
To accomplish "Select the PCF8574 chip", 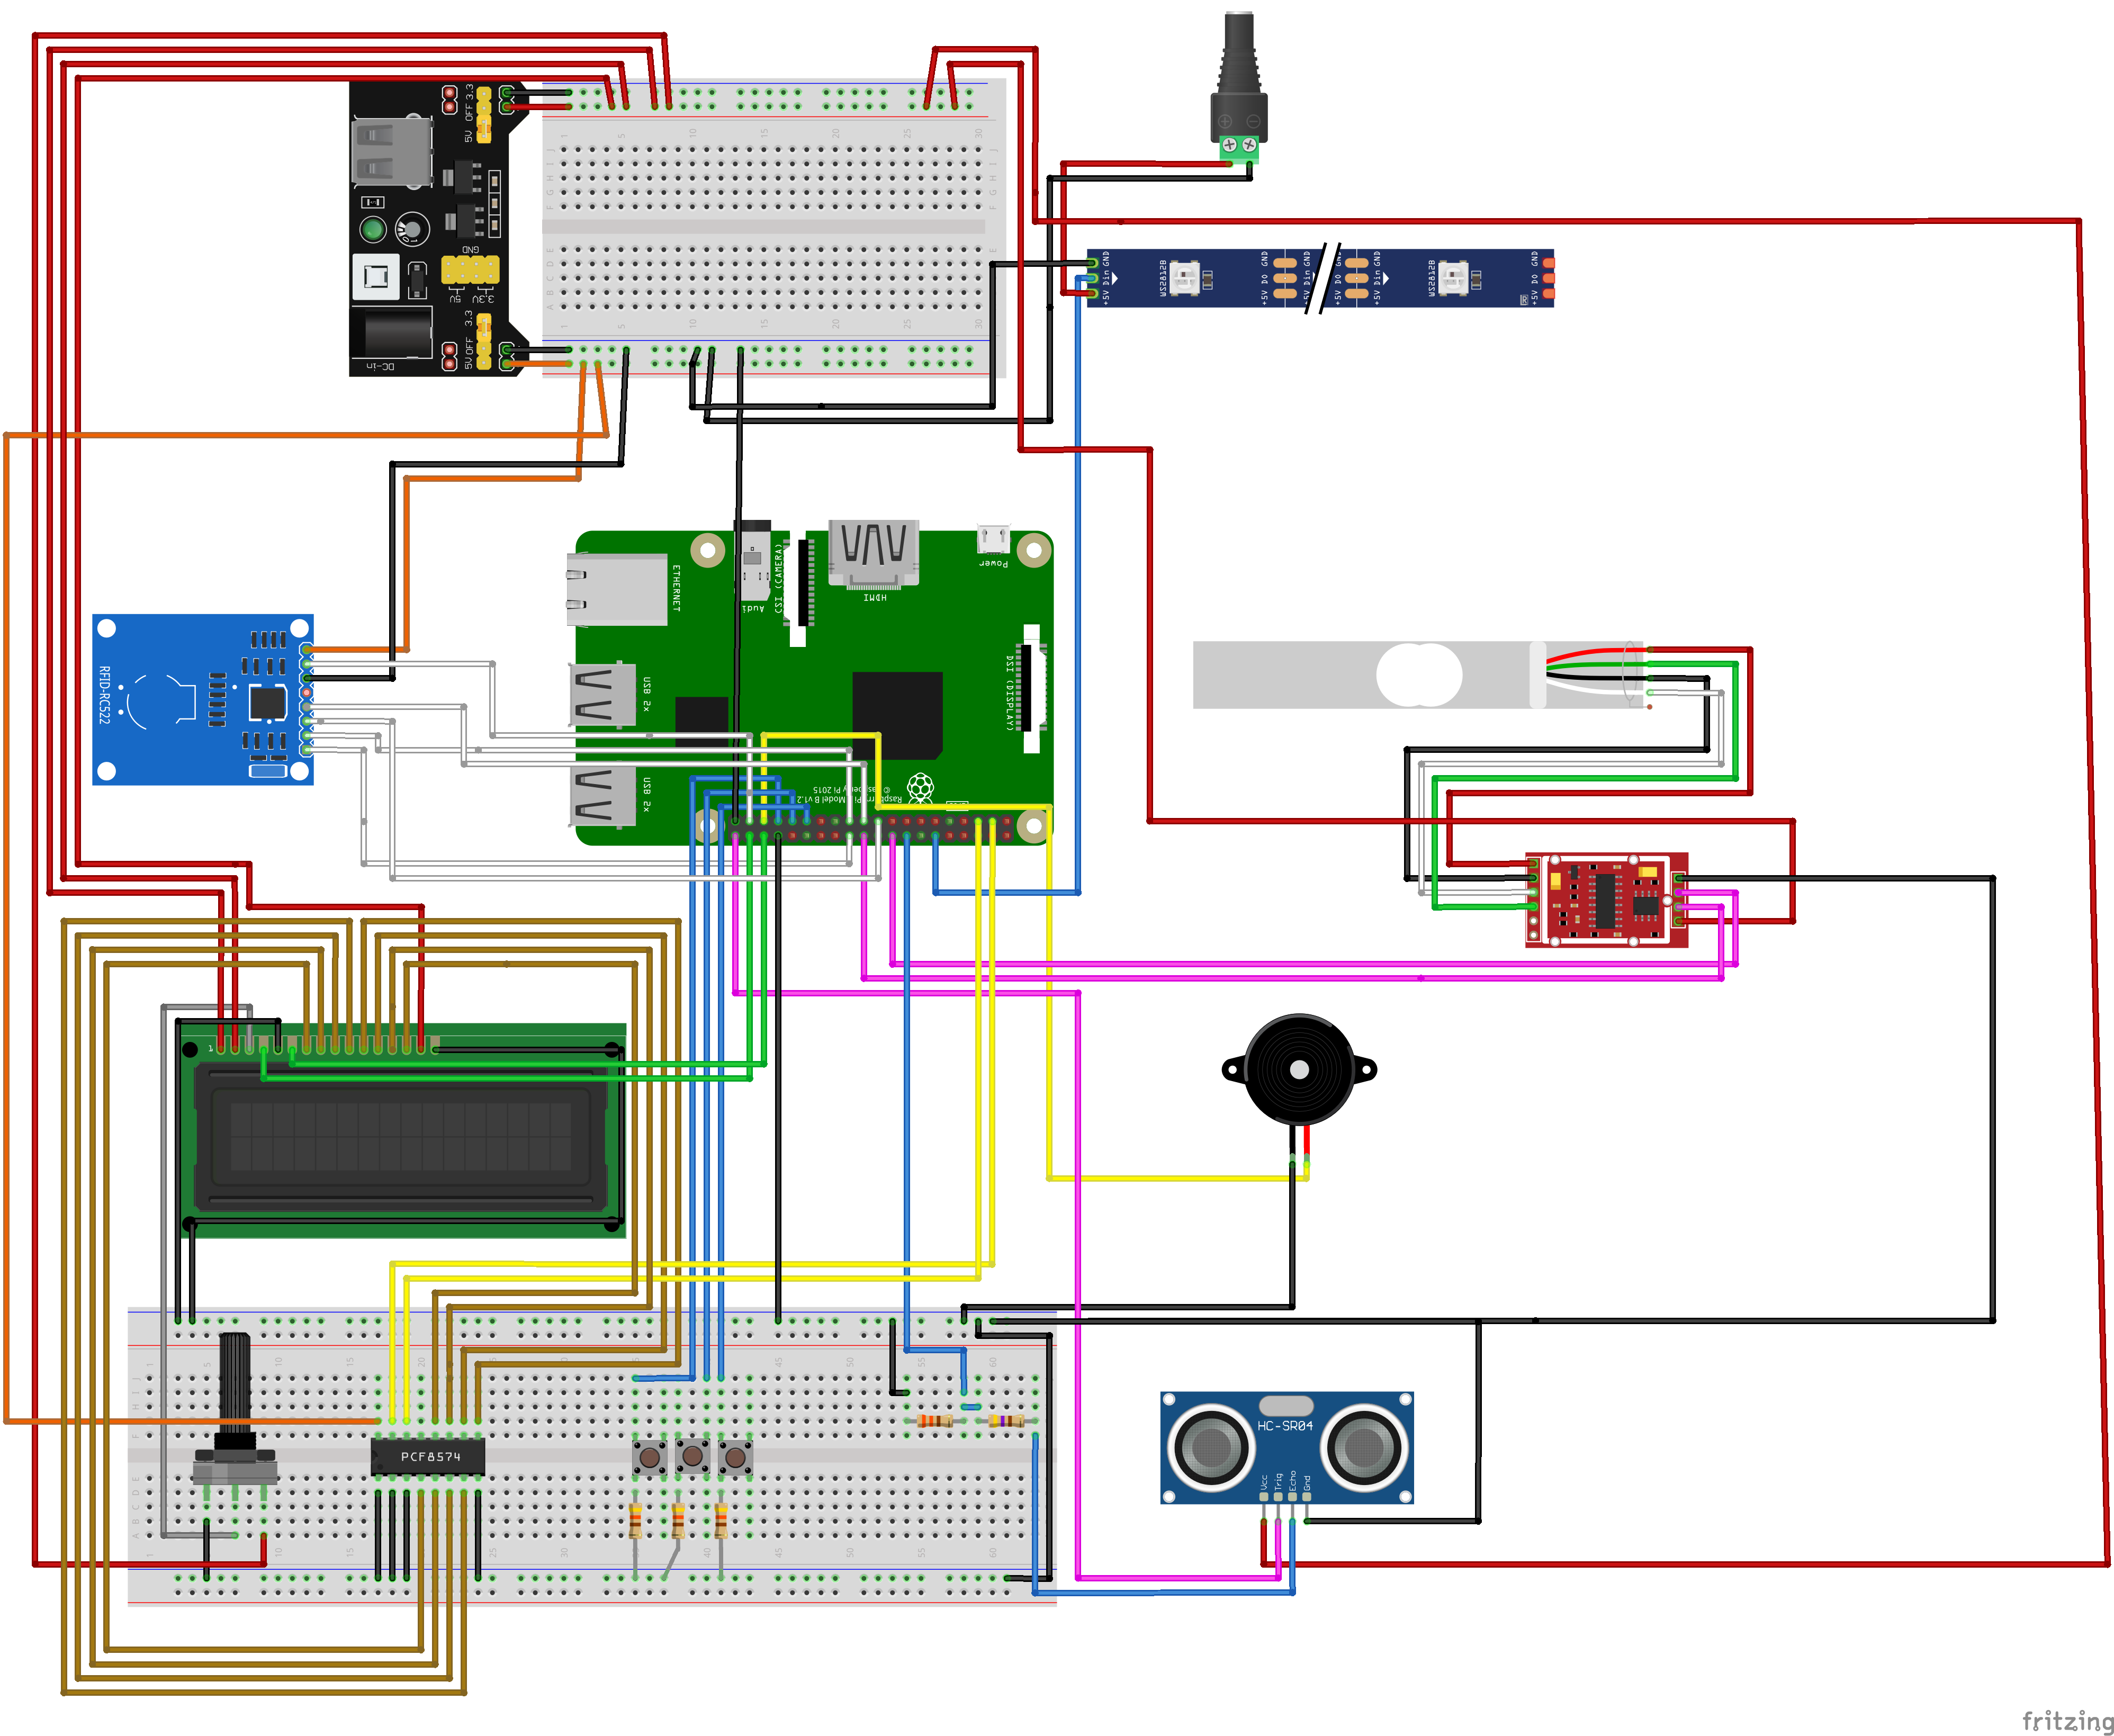I will point(428,1457).
